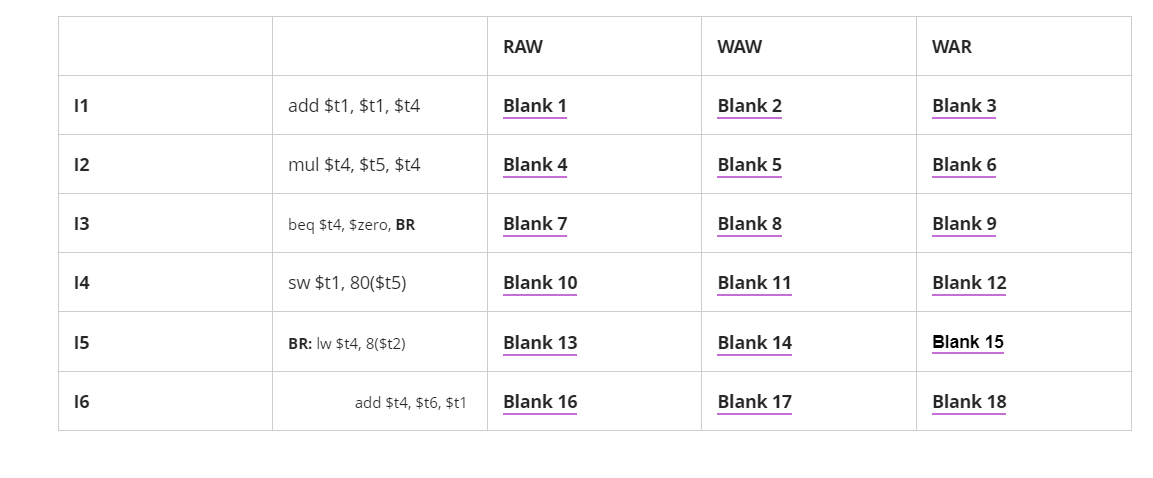
Task: Open Blank 16 in the I6 row
Action: (540, 402)
